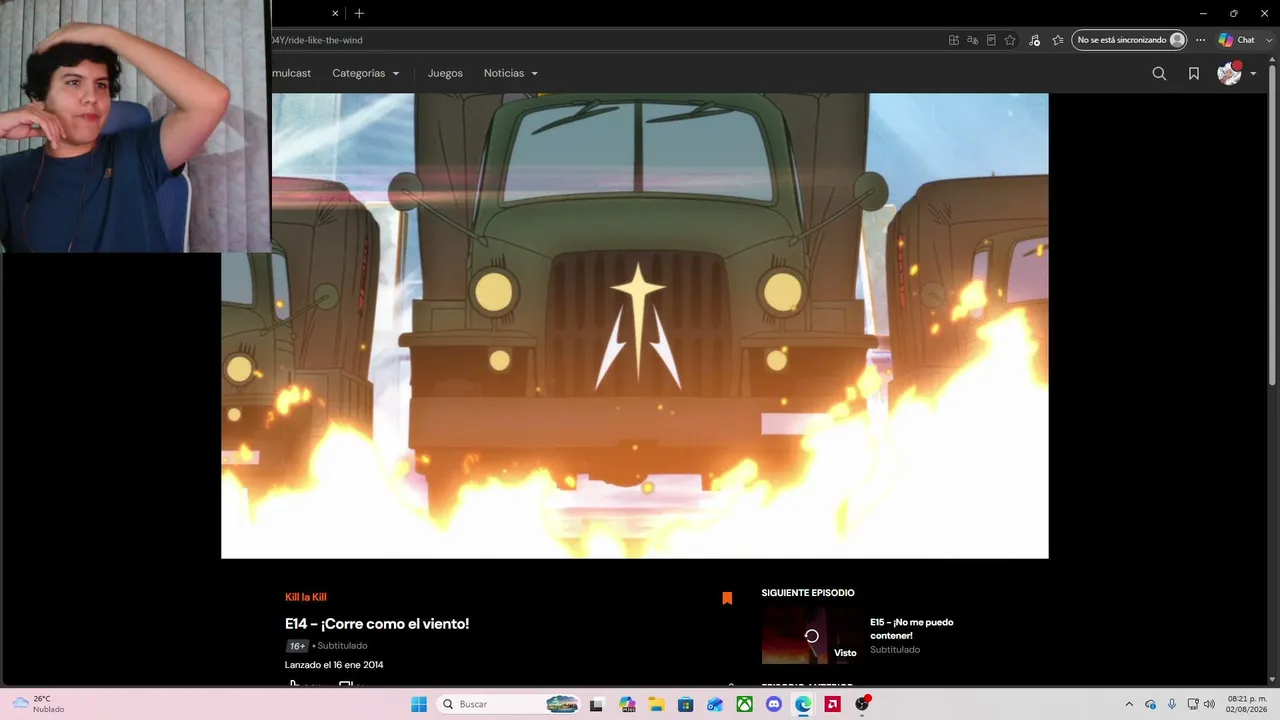The height and width of the screenshot is (720, 1280).
Task: Open the favorites list icon
Action: (x=1058, y=40)
